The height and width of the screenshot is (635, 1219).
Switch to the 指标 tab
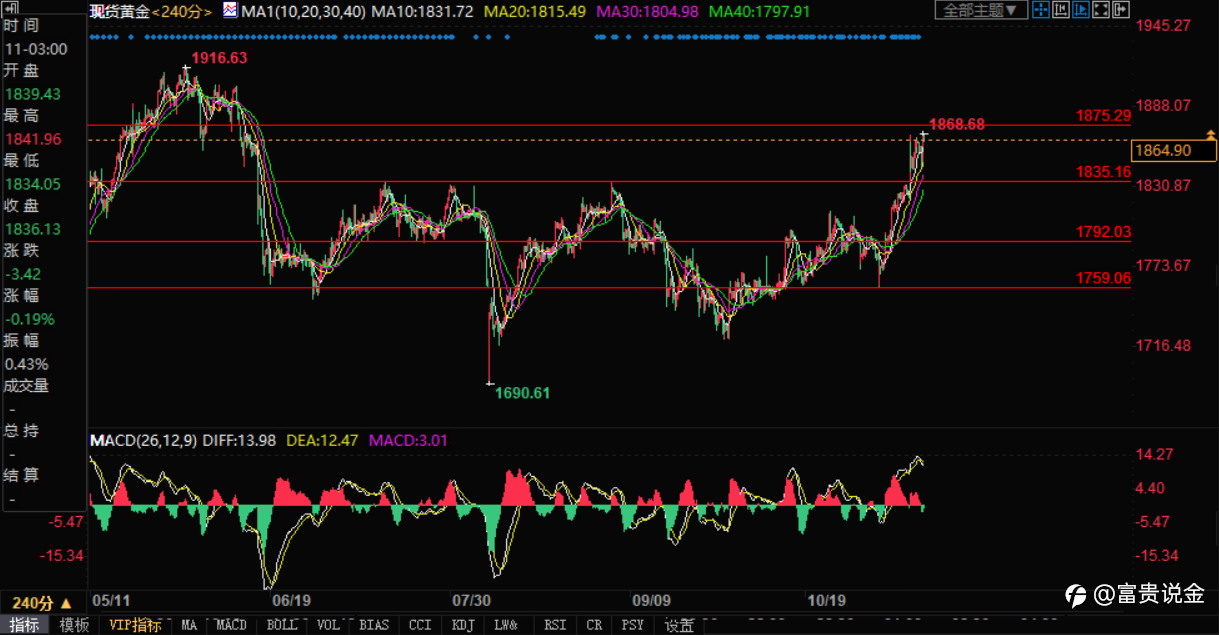[x=25, y=625]
